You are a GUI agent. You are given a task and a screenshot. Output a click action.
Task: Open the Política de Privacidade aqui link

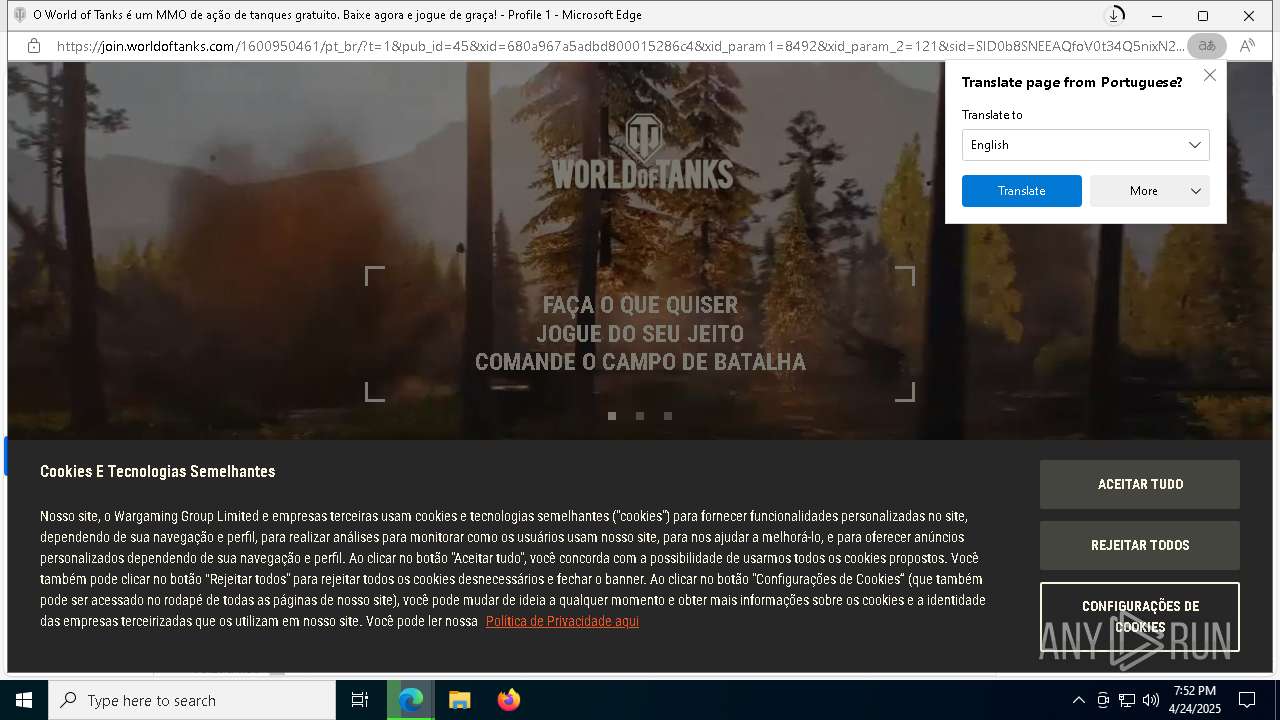(x=562, y=621)
